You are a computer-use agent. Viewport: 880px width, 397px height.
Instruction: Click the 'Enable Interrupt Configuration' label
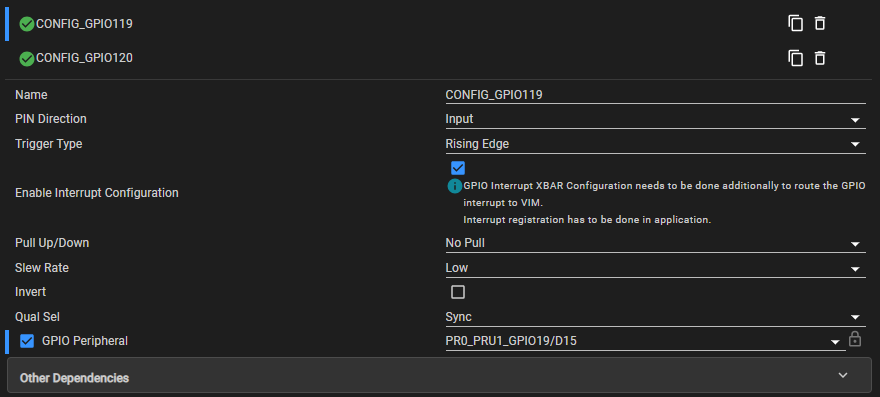coord(97,193)
